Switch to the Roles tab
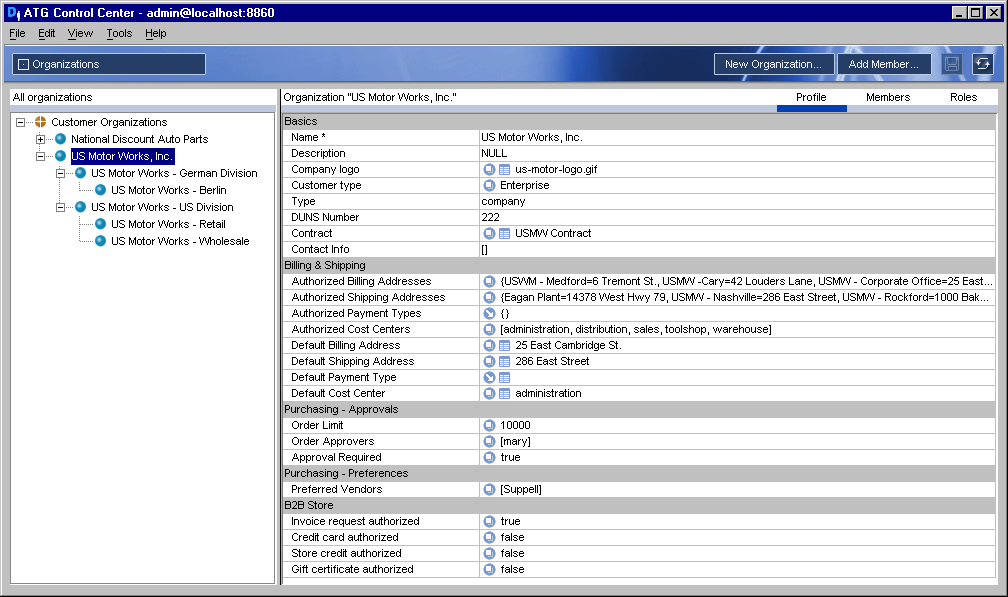 pyautogui.click(x=963, y=97)
